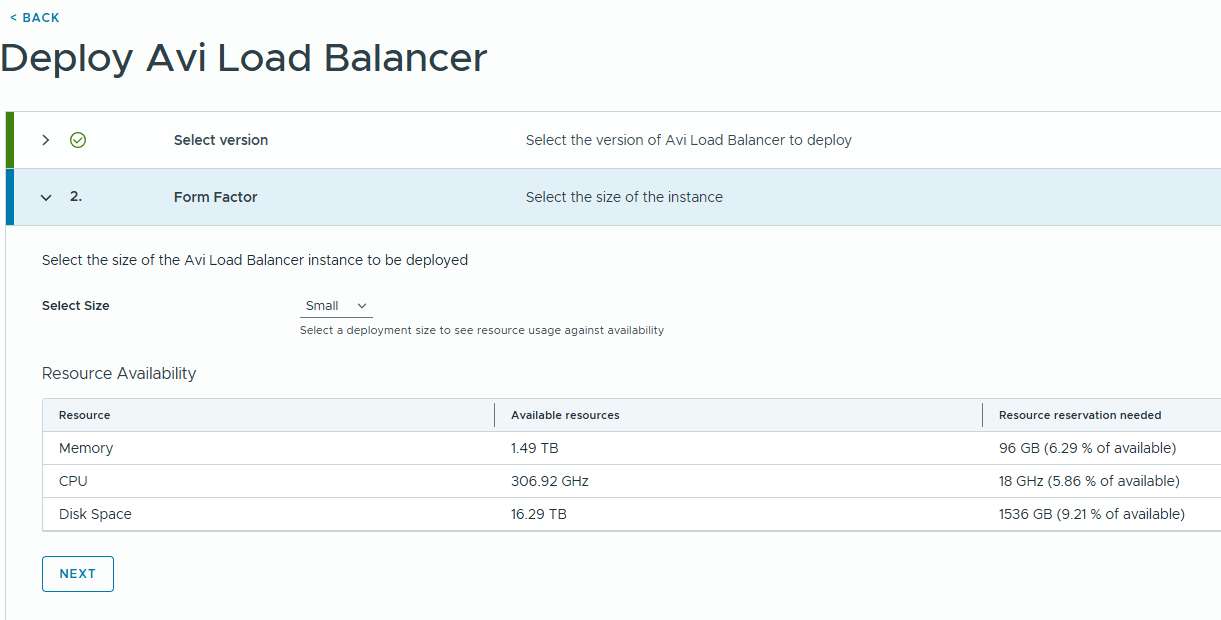Viewport: 1221px width, 620px height.
Task: Open the Select version step title
Action: pyautogui.click(x=221, y=140)
